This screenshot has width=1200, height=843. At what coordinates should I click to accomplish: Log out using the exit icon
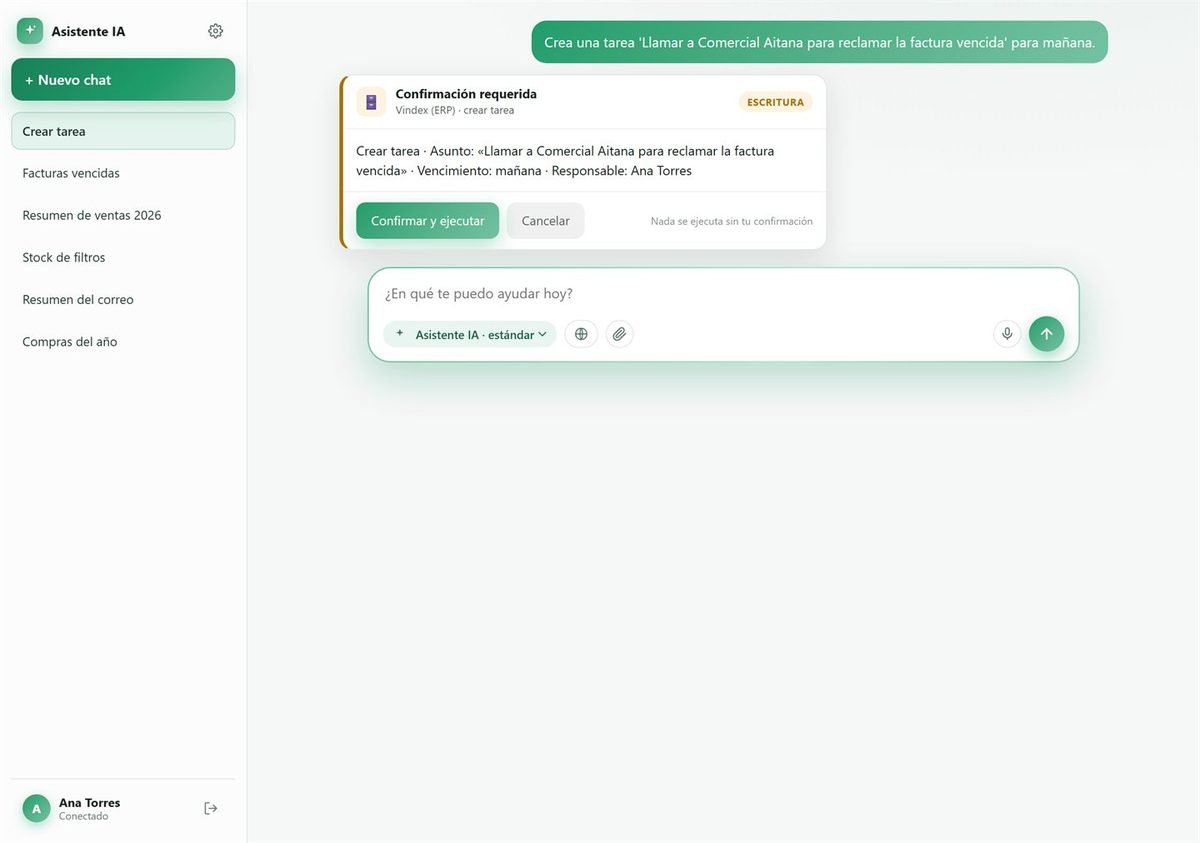(210, 808)
